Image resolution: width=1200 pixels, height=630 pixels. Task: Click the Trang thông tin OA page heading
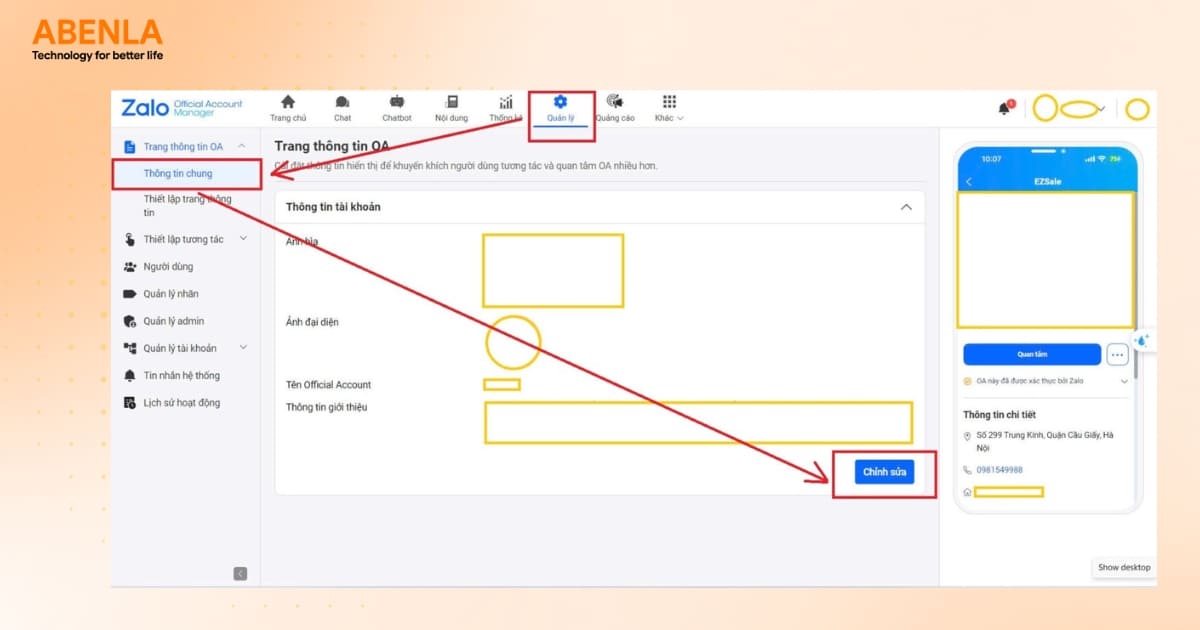[332, 146]
